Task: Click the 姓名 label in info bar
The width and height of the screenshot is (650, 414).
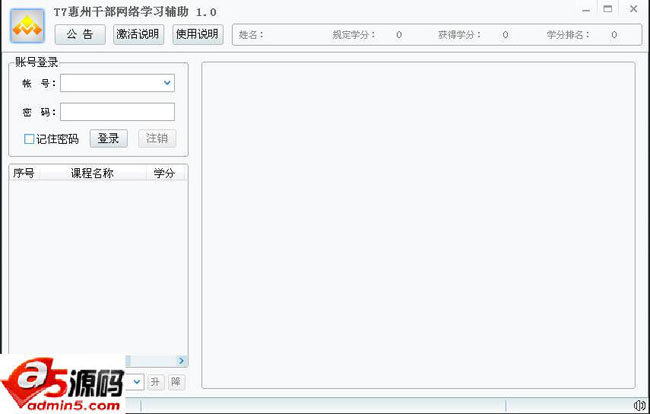Action: pyautogui.click(x=251, y=35)
